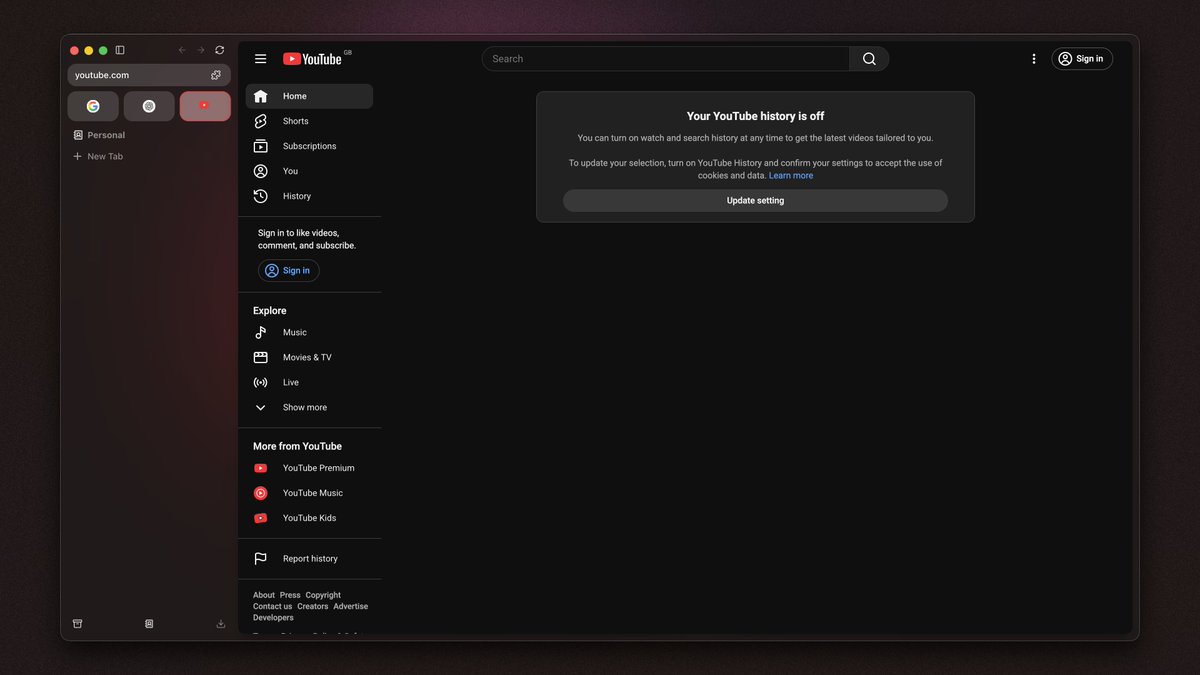Switch to the pinned ChatGPT tab
Viewport: 1200px width, 675px height.
point(149,106)
